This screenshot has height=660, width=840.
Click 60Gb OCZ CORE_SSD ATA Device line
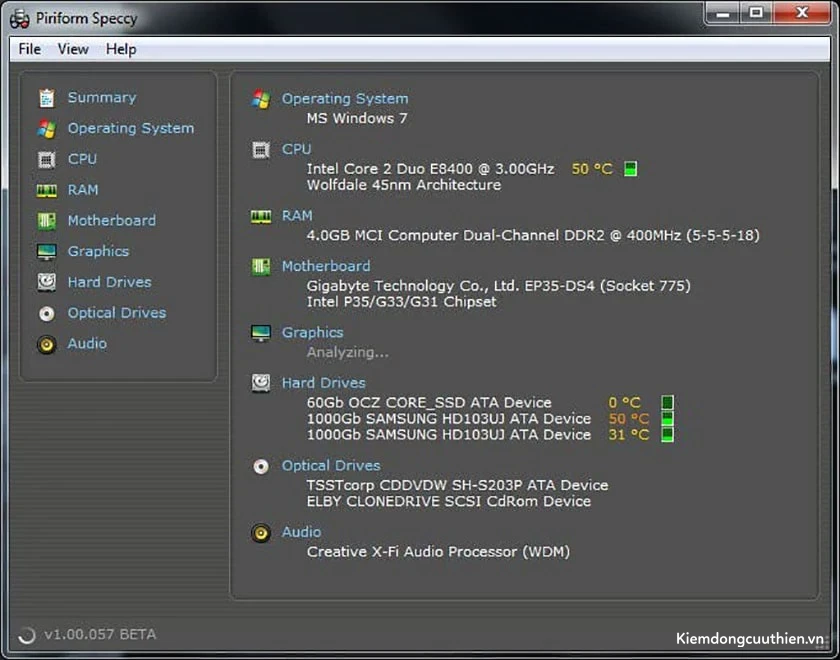(429, 402)
